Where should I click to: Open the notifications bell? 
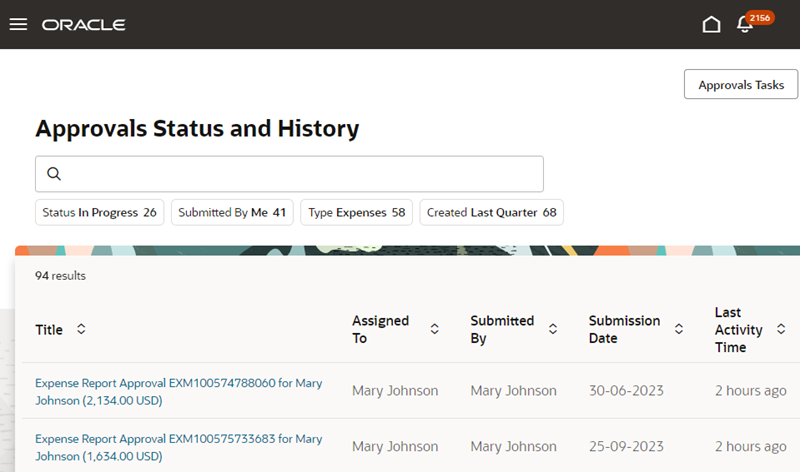[x=744, y=25]
